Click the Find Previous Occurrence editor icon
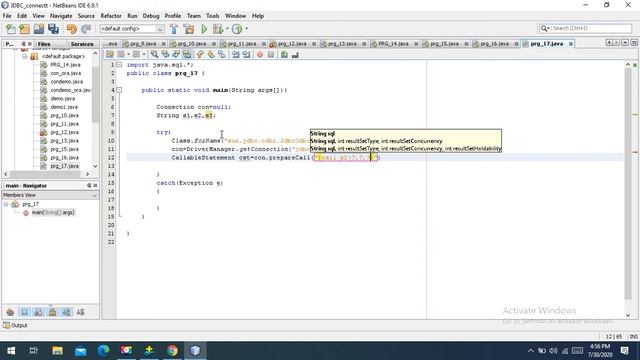 (165, 54)
